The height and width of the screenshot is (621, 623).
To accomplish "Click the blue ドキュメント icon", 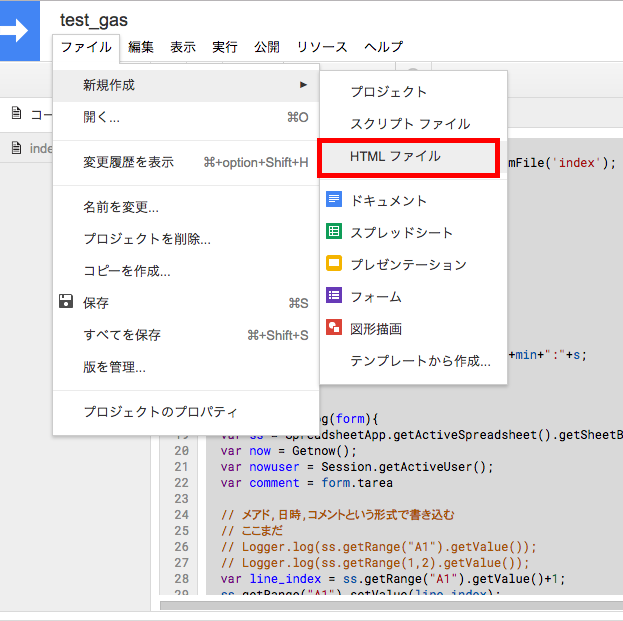I will [x=334, y=199].
